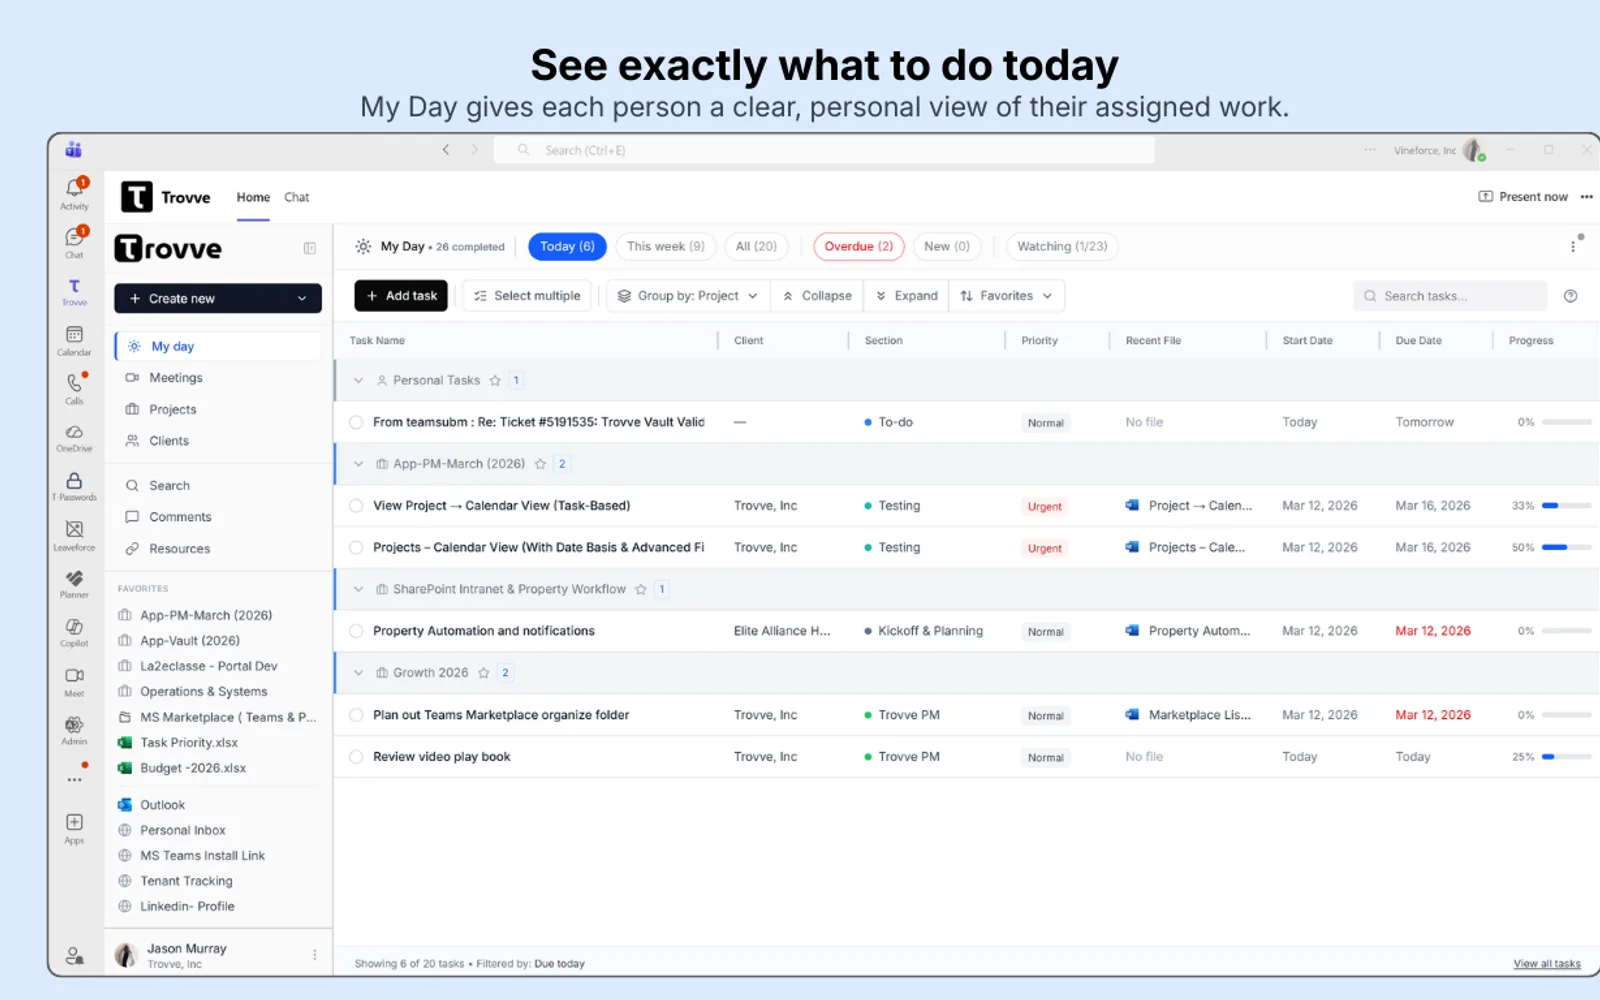Select the Watching (1/23) filter
Viewport: 1600px width, 1000px height.
click(x=1062, y=246)
